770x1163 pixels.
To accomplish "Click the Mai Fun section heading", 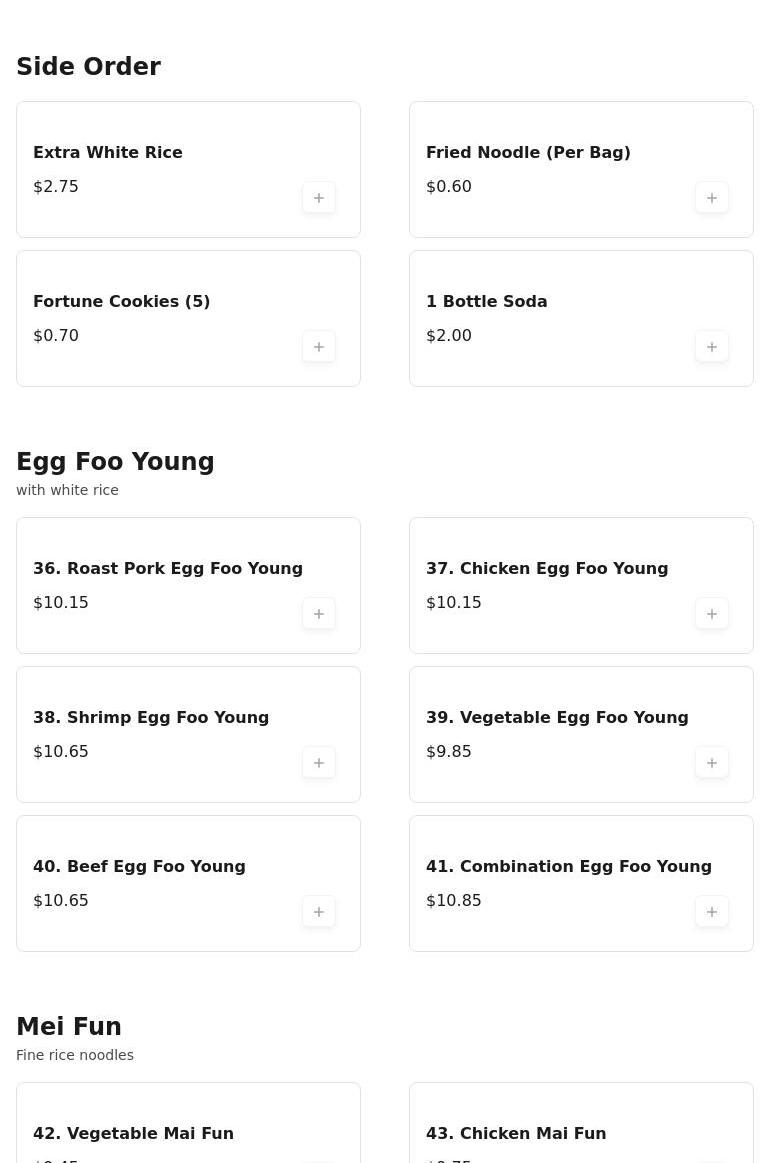I will (x=69, y=1027).
